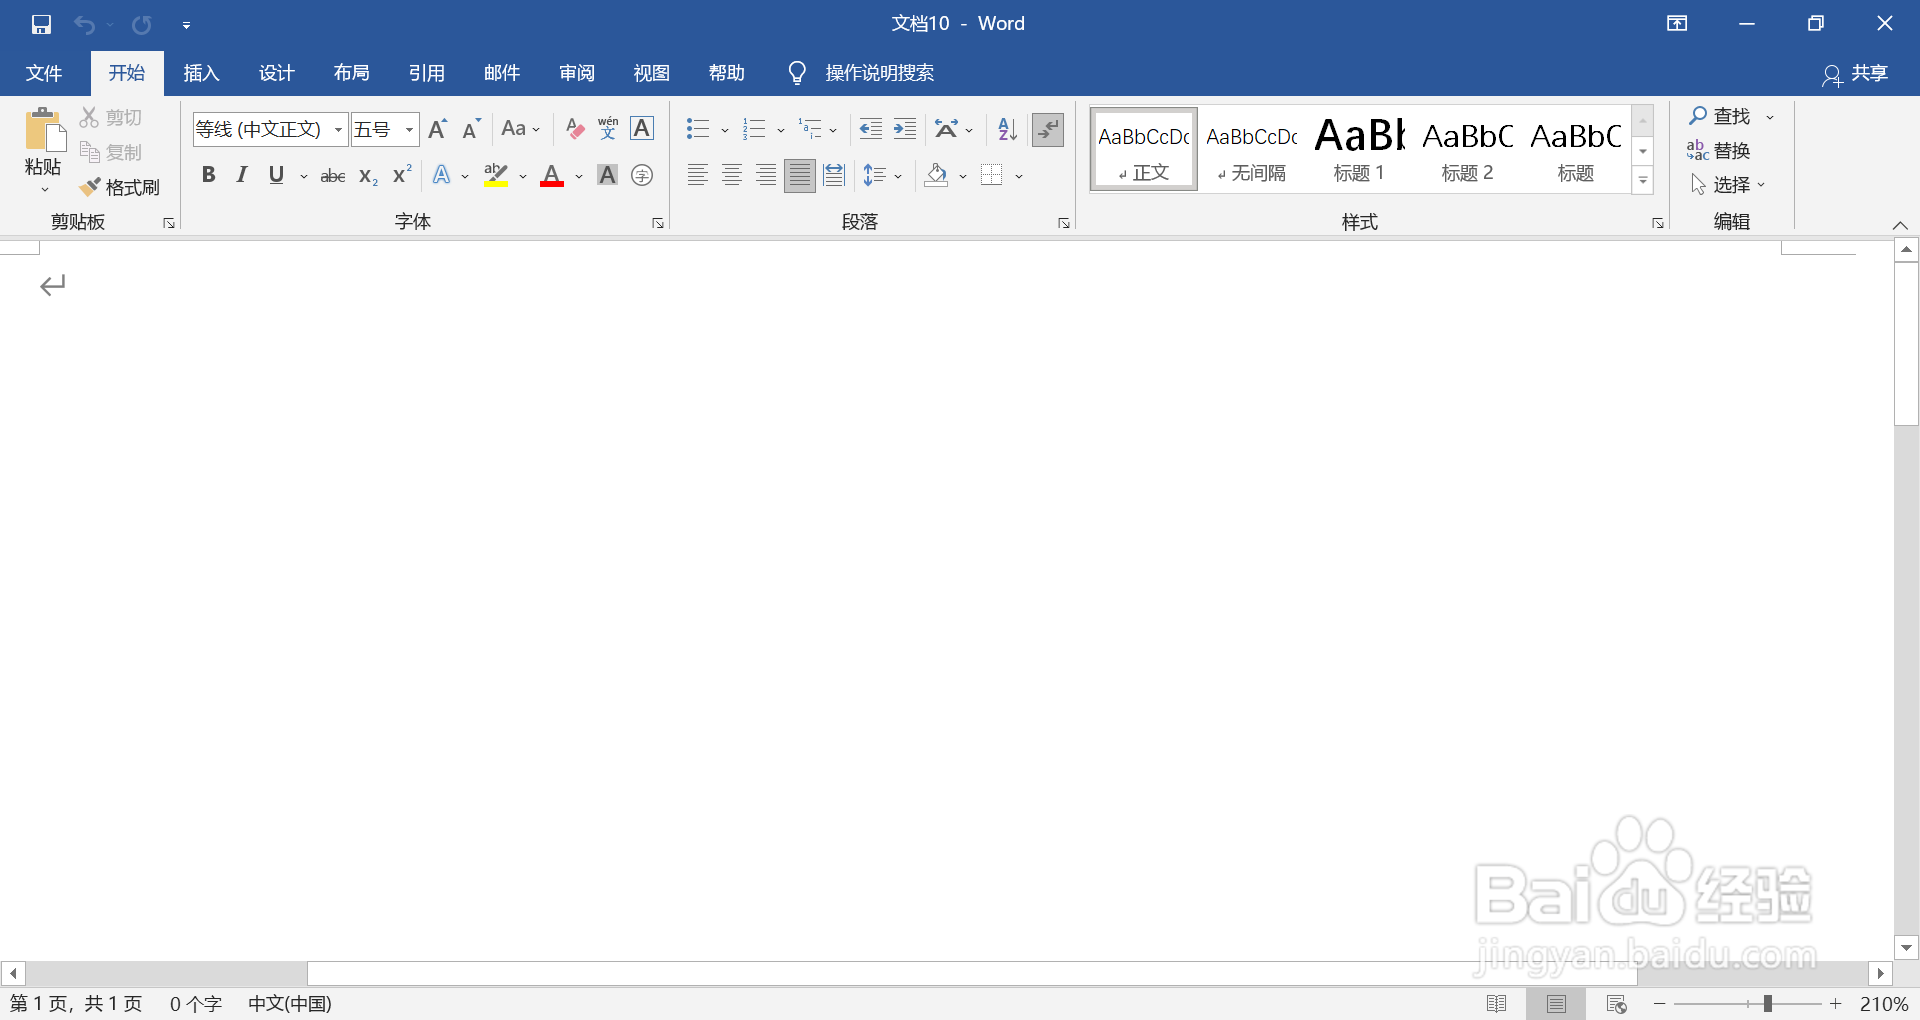The width and height of the screenshot is (1920, 1020).
Task: Switch to the Insert (插入) tab
Action: tap(201, 73)
